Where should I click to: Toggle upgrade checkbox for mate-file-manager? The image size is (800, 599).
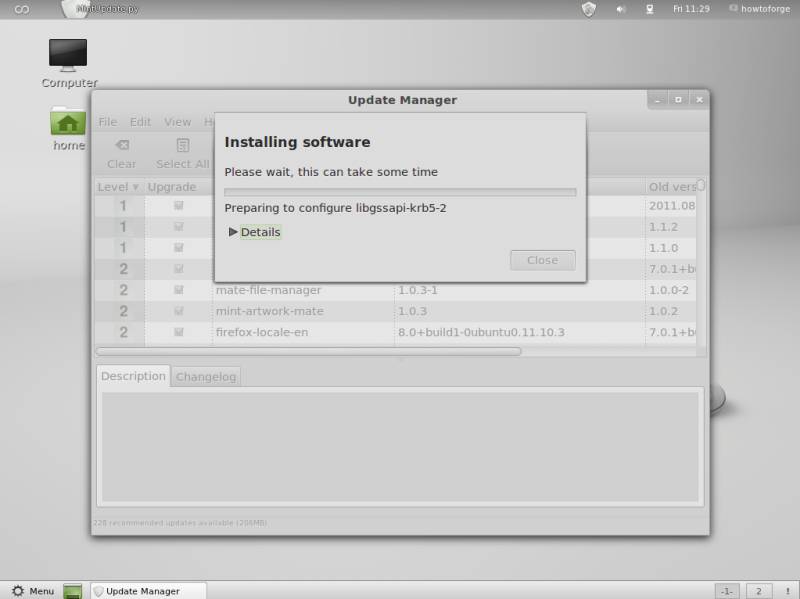pyautogui.click(x=179, y=290)
